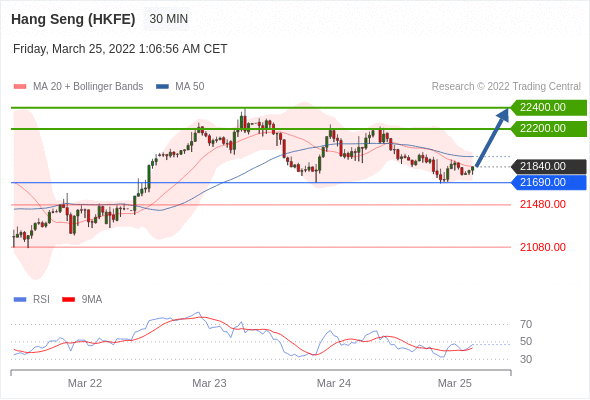Click the 21840.00 current price tag
The width and height of the screenshot is (590, 400).
548,166
